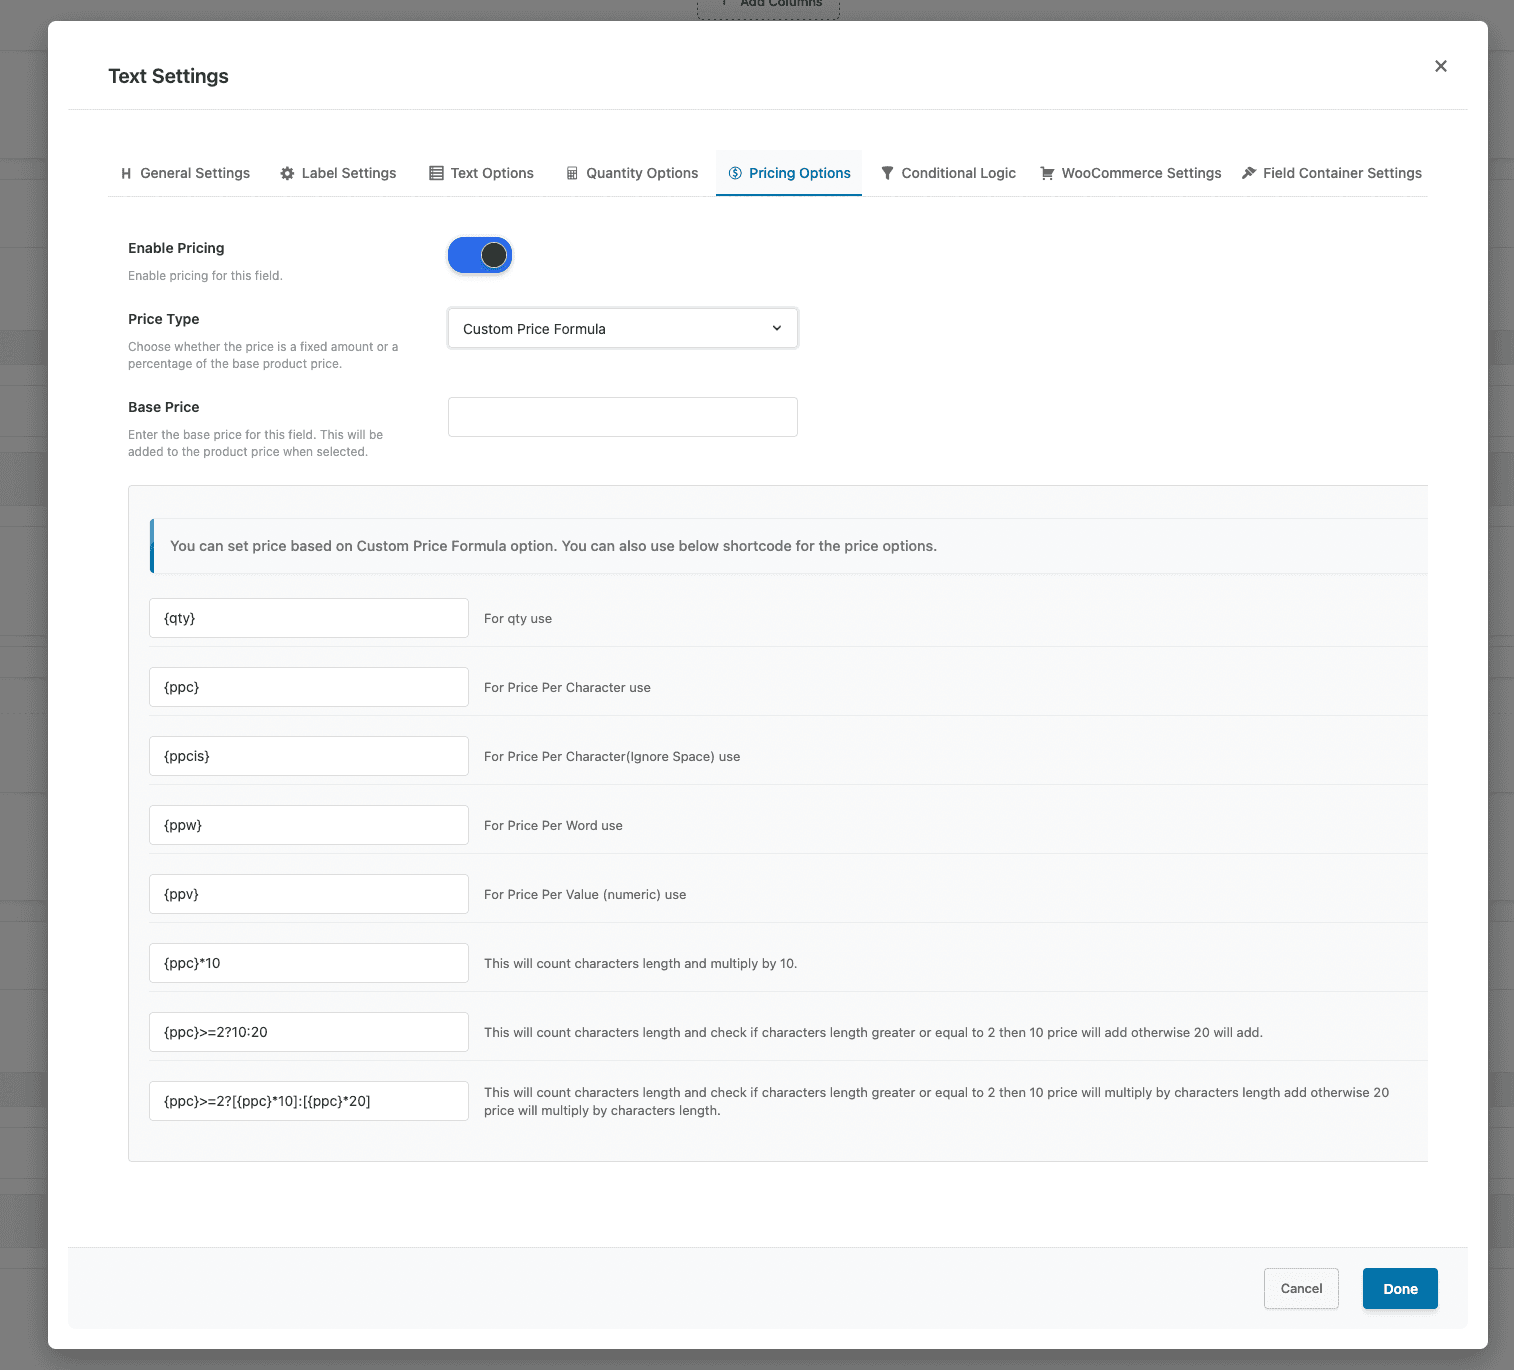Click the Quantity Options calculator icon
Image resolution: width=1514 pixels, height=1370 pixels.
(x=572, y=173)
